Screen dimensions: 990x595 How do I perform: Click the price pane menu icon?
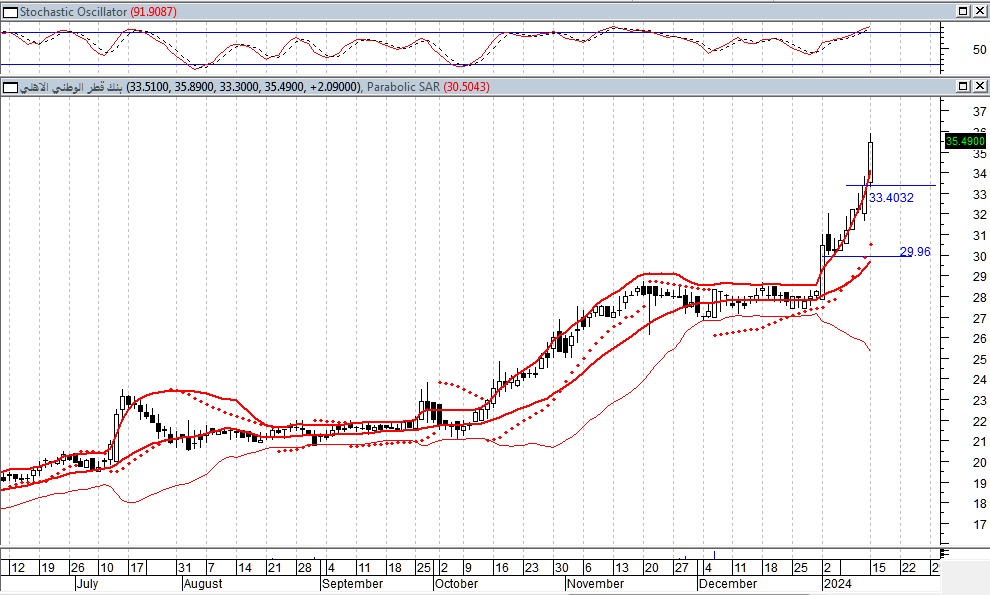pos(7,88)
